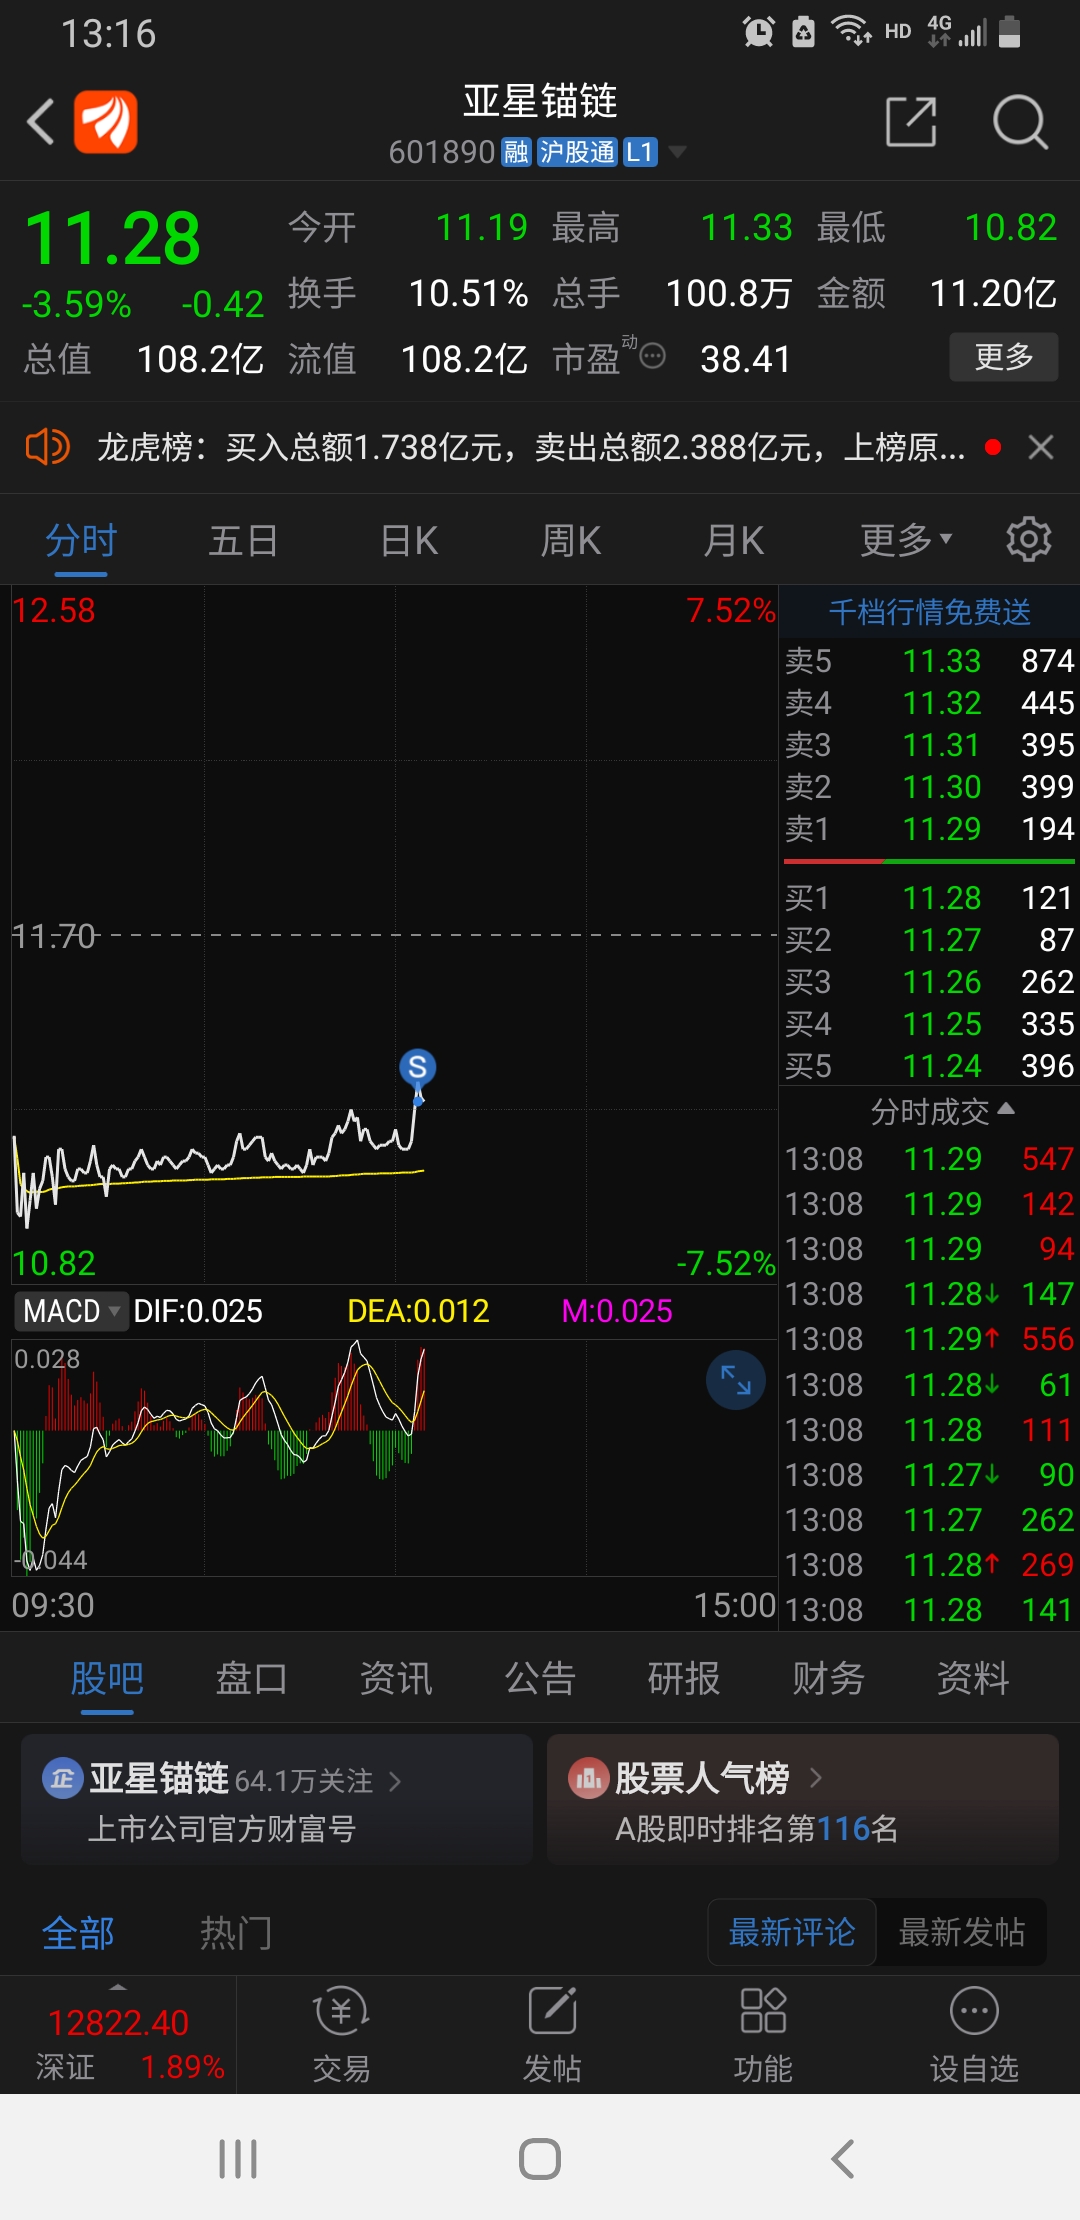The width and height of the screenshot is (1080, 2220).
Task: Expand the 更多 chart period dropdown
Action: click(906, 541)
